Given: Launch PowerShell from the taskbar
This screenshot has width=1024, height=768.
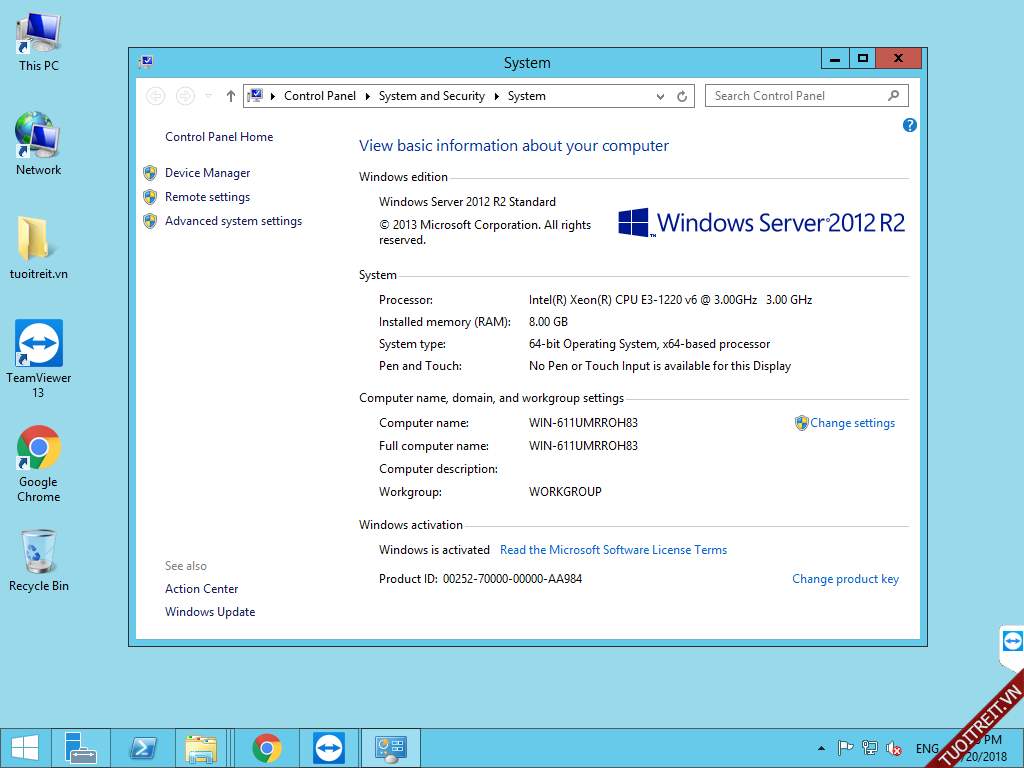Looking at the screenshot, I should click(143, 747).
